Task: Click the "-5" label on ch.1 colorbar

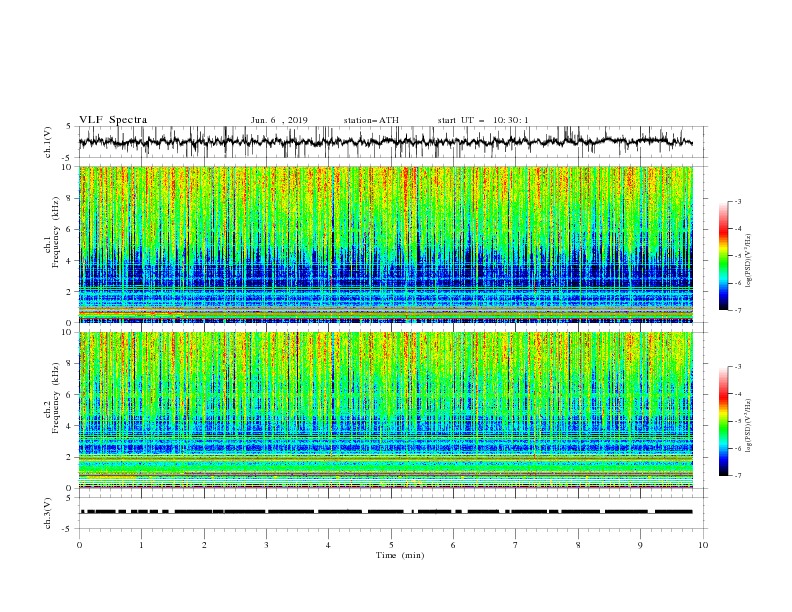Action: (x=737, y=256)
